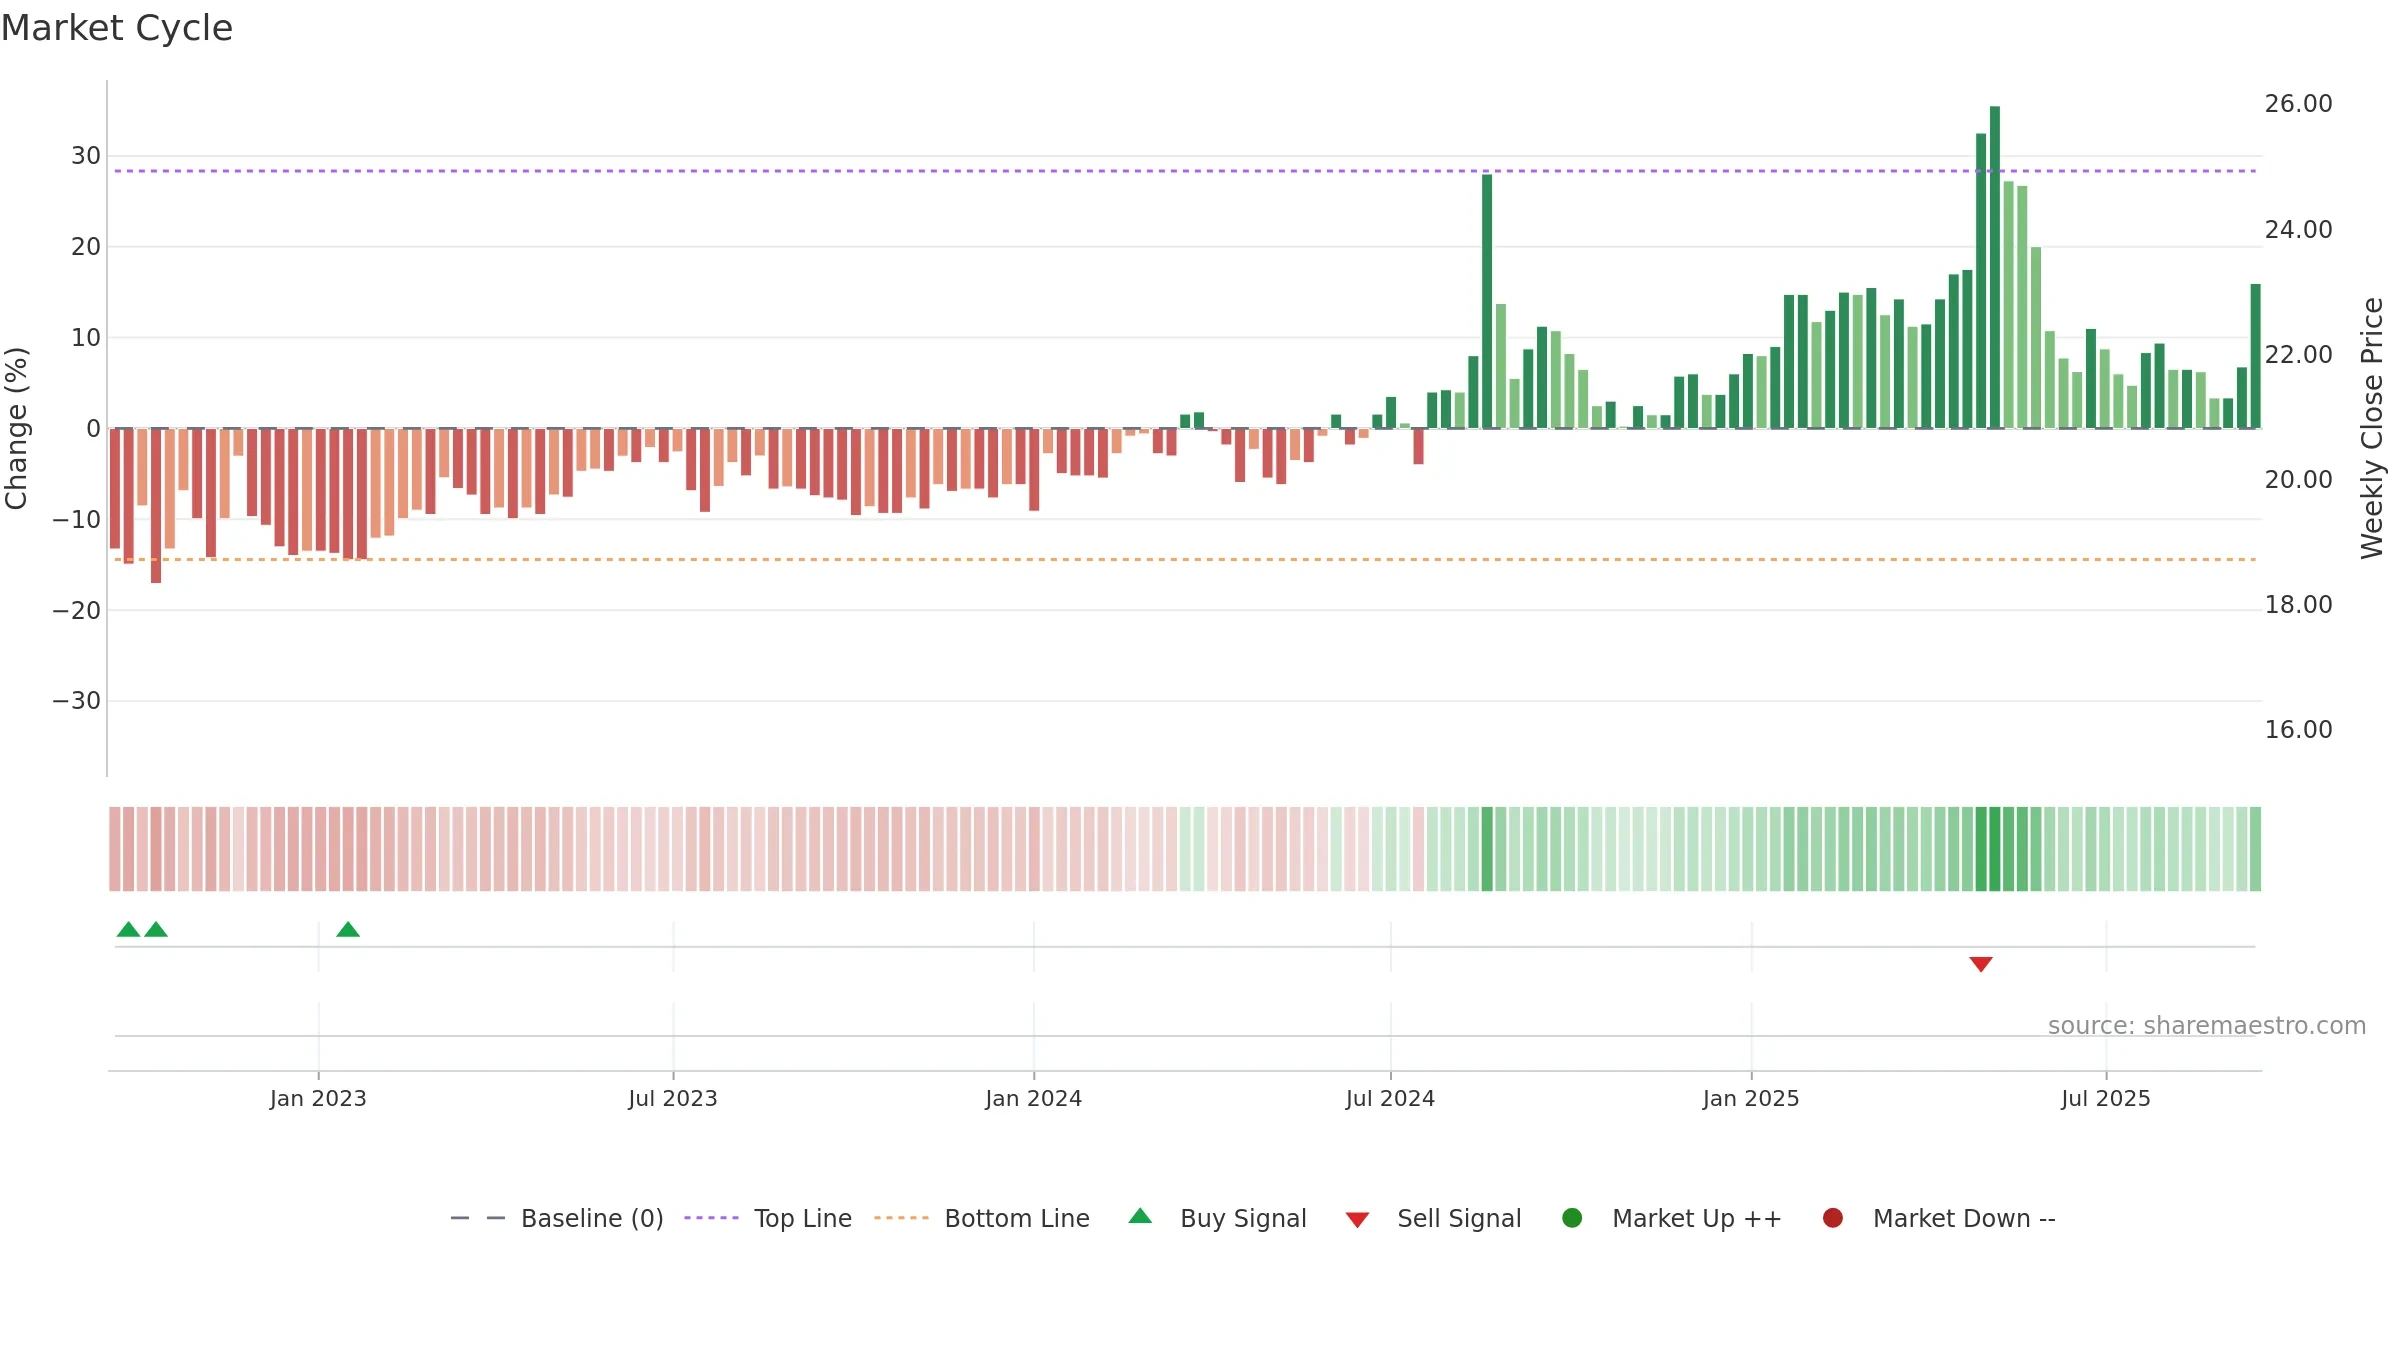Click the source: sharemaestro.com text

point(2207,1026)
